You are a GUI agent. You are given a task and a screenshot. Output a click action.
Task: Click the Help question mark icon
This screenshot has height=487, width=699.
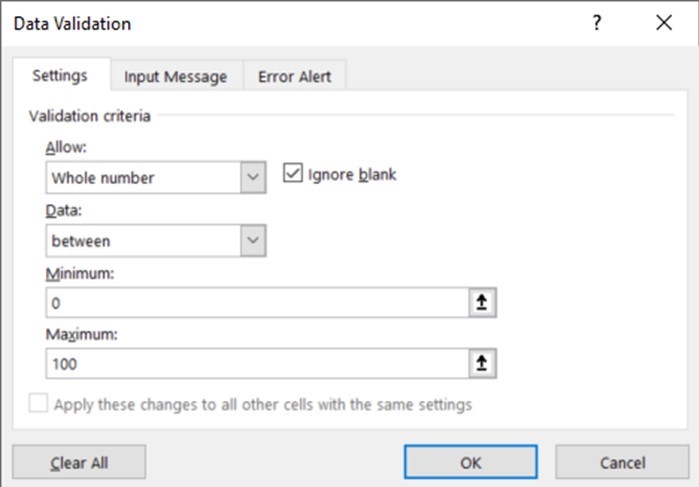click(x=597, y=23)
